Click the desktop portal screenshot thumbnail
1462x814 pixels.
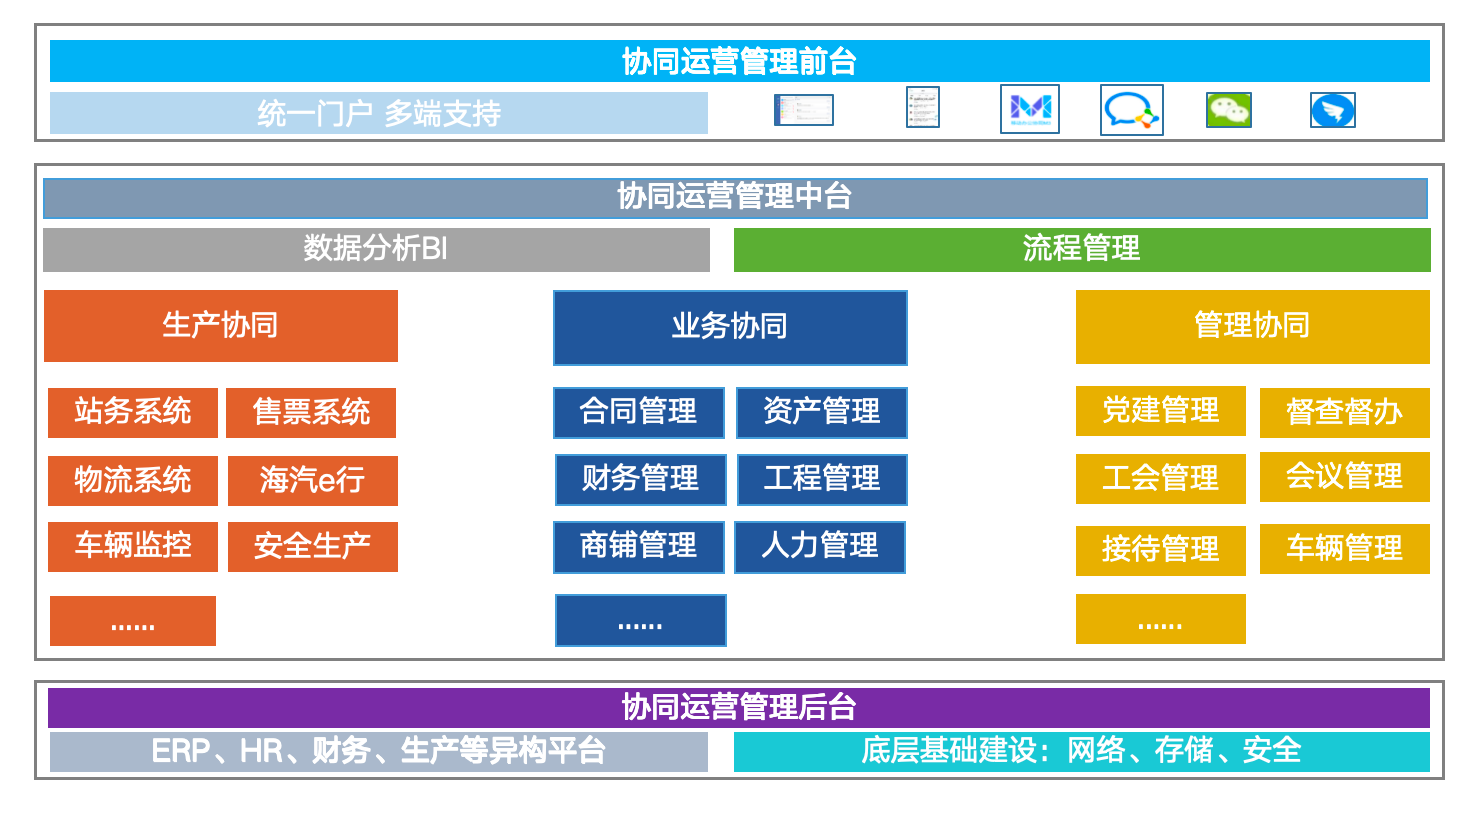click(804, 110)
